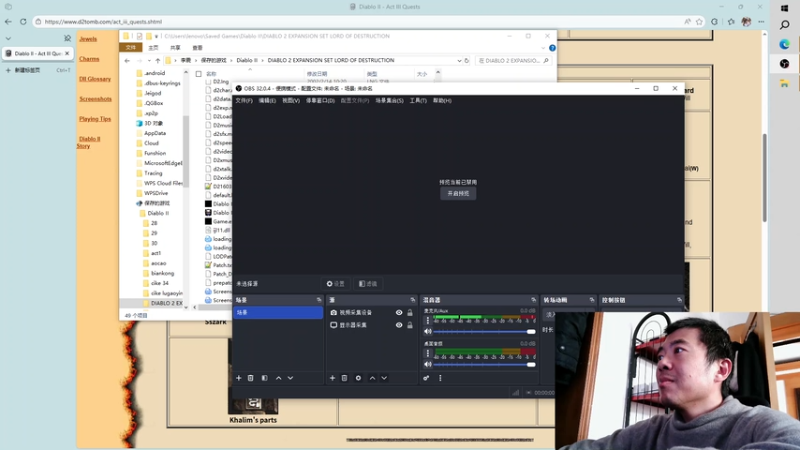Viewport: 800px width, 450px height.
Task: Open 麦克风/Aux channel three-dot options
Action: pyautogui.click(x=428, y=320)
